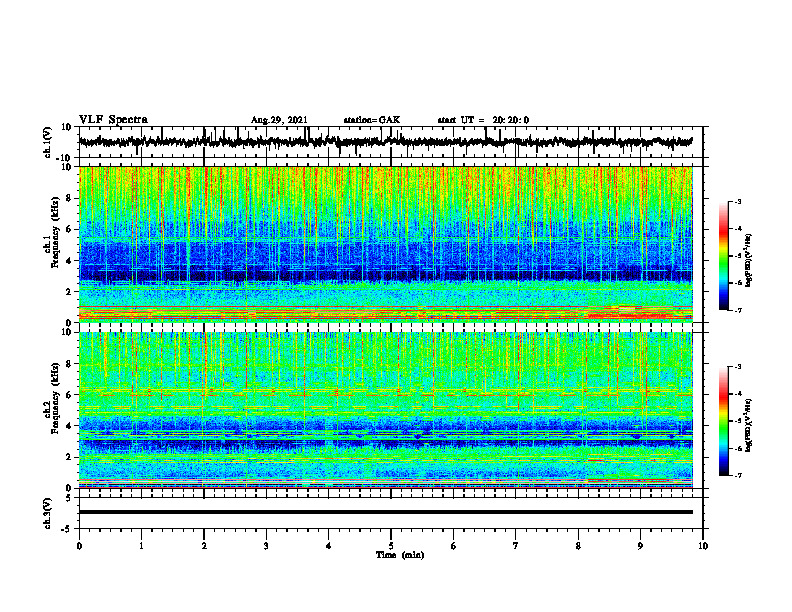Click the "Time (min)" axis label
Viewport: 792px width, 612px height.
click(x=400, y=555)
